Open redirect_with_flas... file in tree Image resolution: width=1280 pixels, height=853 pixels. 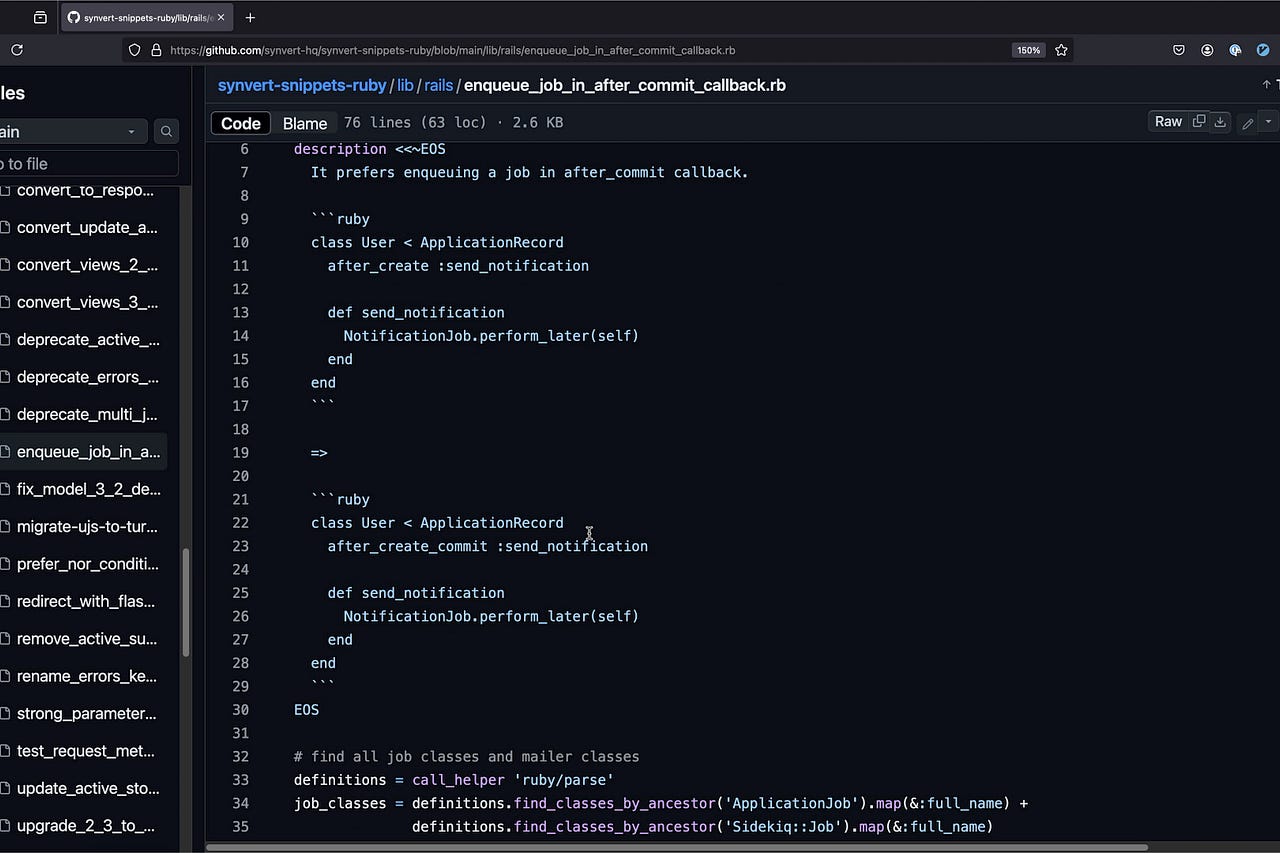[x=84, y=601]
